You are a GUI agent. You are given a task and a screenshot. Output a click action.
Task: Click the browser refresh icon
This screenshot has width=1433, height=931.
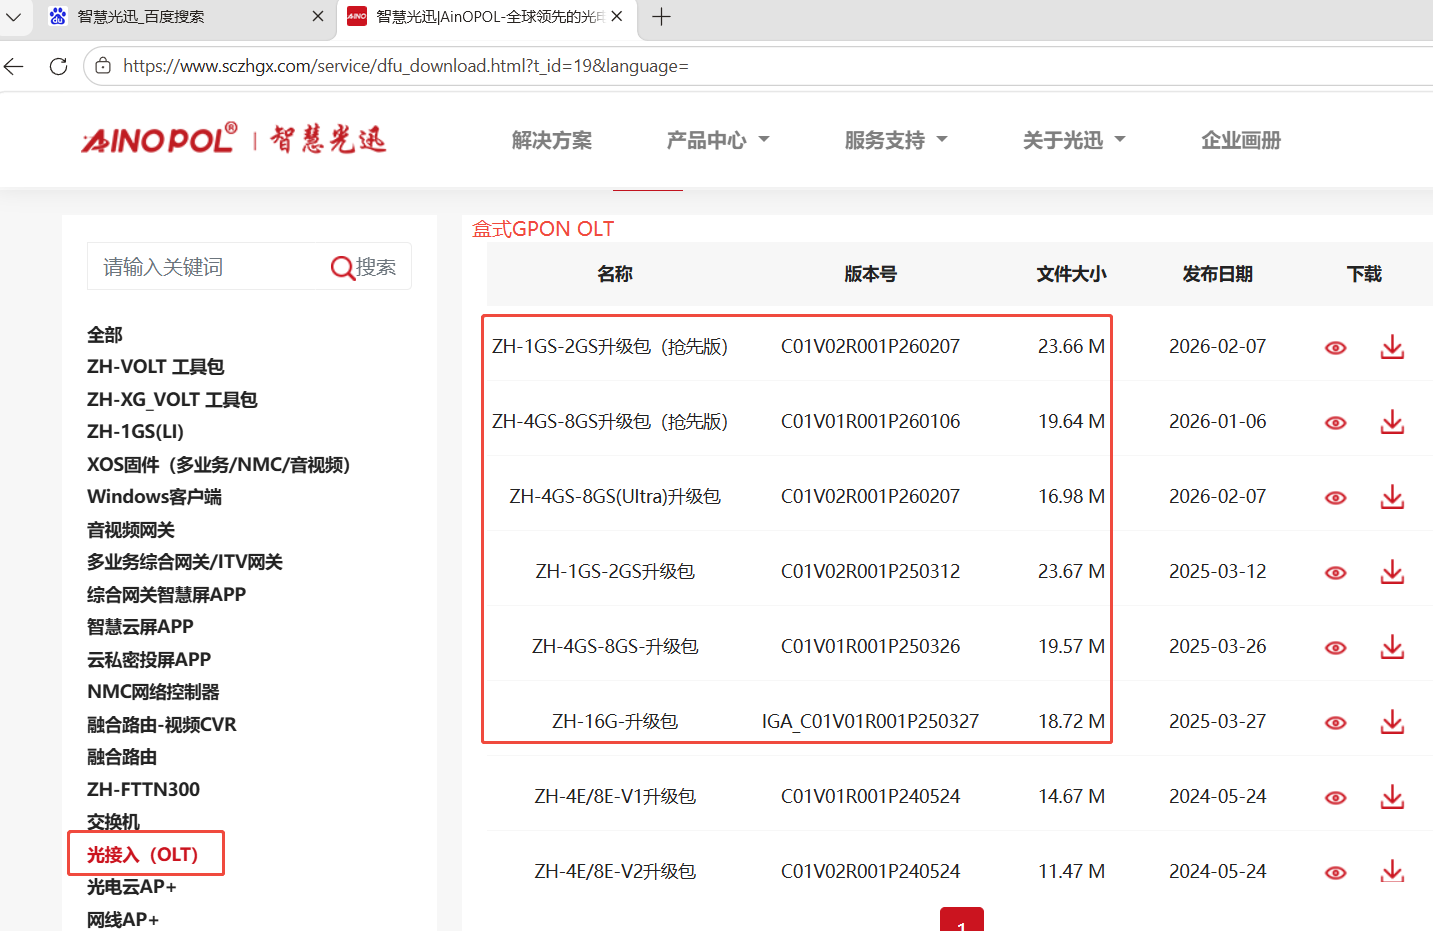[x=59, y=66]
